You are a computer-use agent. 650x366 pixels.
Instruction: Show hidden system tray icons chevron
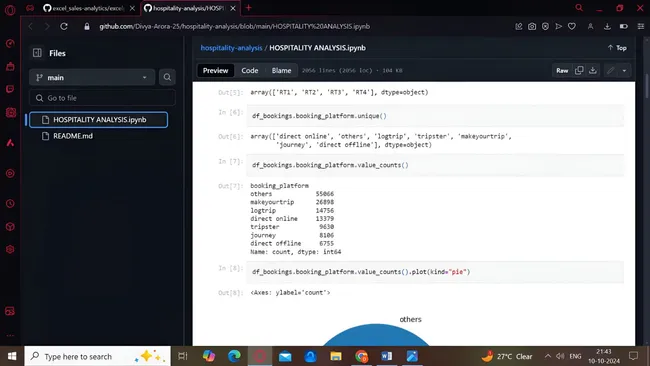click(548, 356)
